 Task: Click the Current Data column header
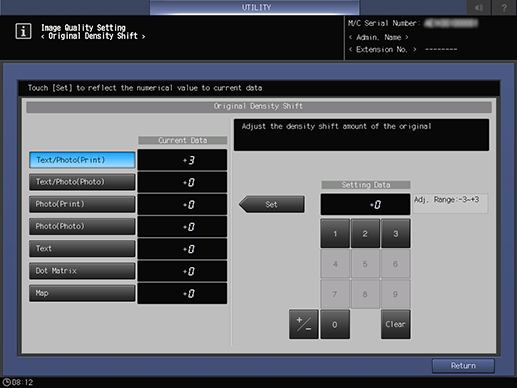(x=183, y=140)
